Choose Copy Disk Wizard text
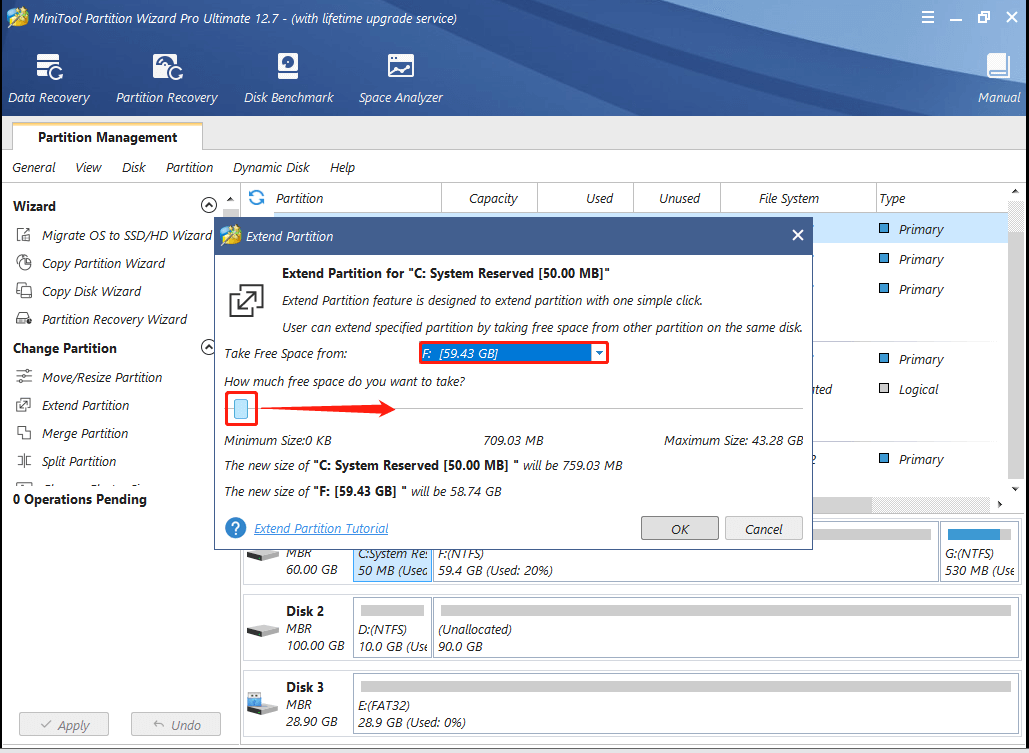The width and height of the screenshot is (1029, 753). tap(91, 291)
